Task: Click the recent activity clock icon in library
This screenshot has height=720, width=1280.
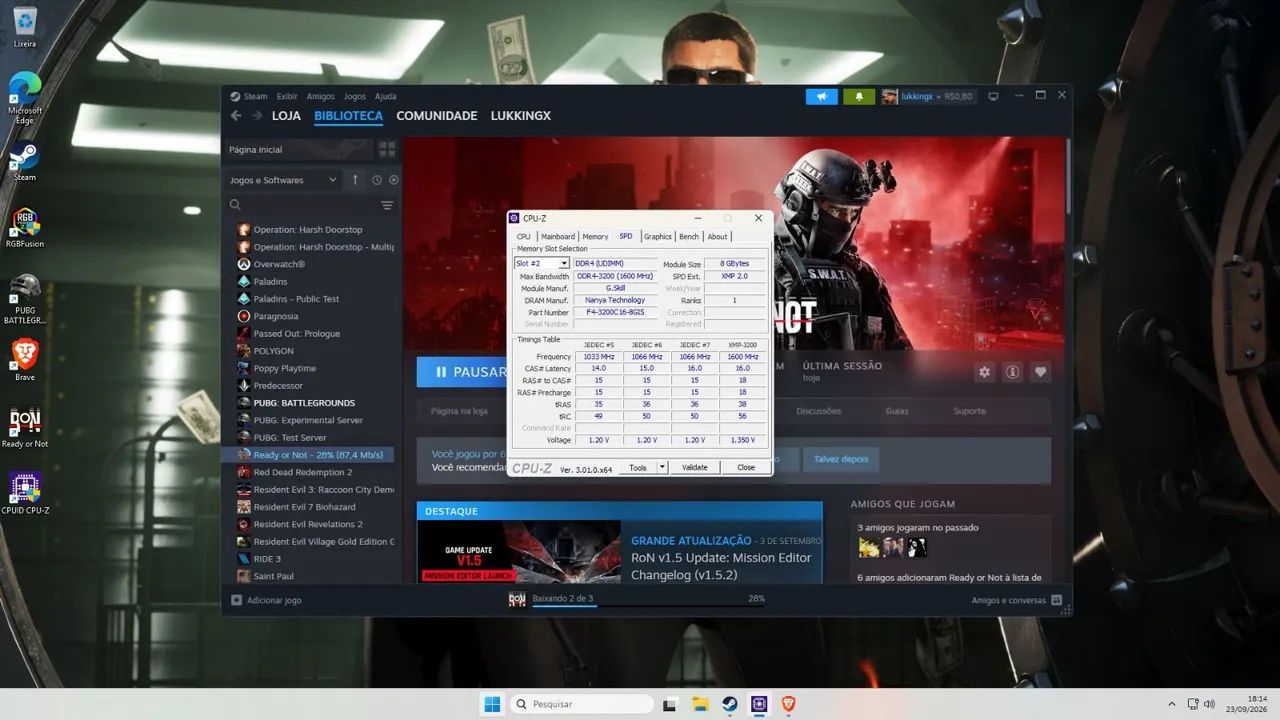Action: [x=377, y=180]
